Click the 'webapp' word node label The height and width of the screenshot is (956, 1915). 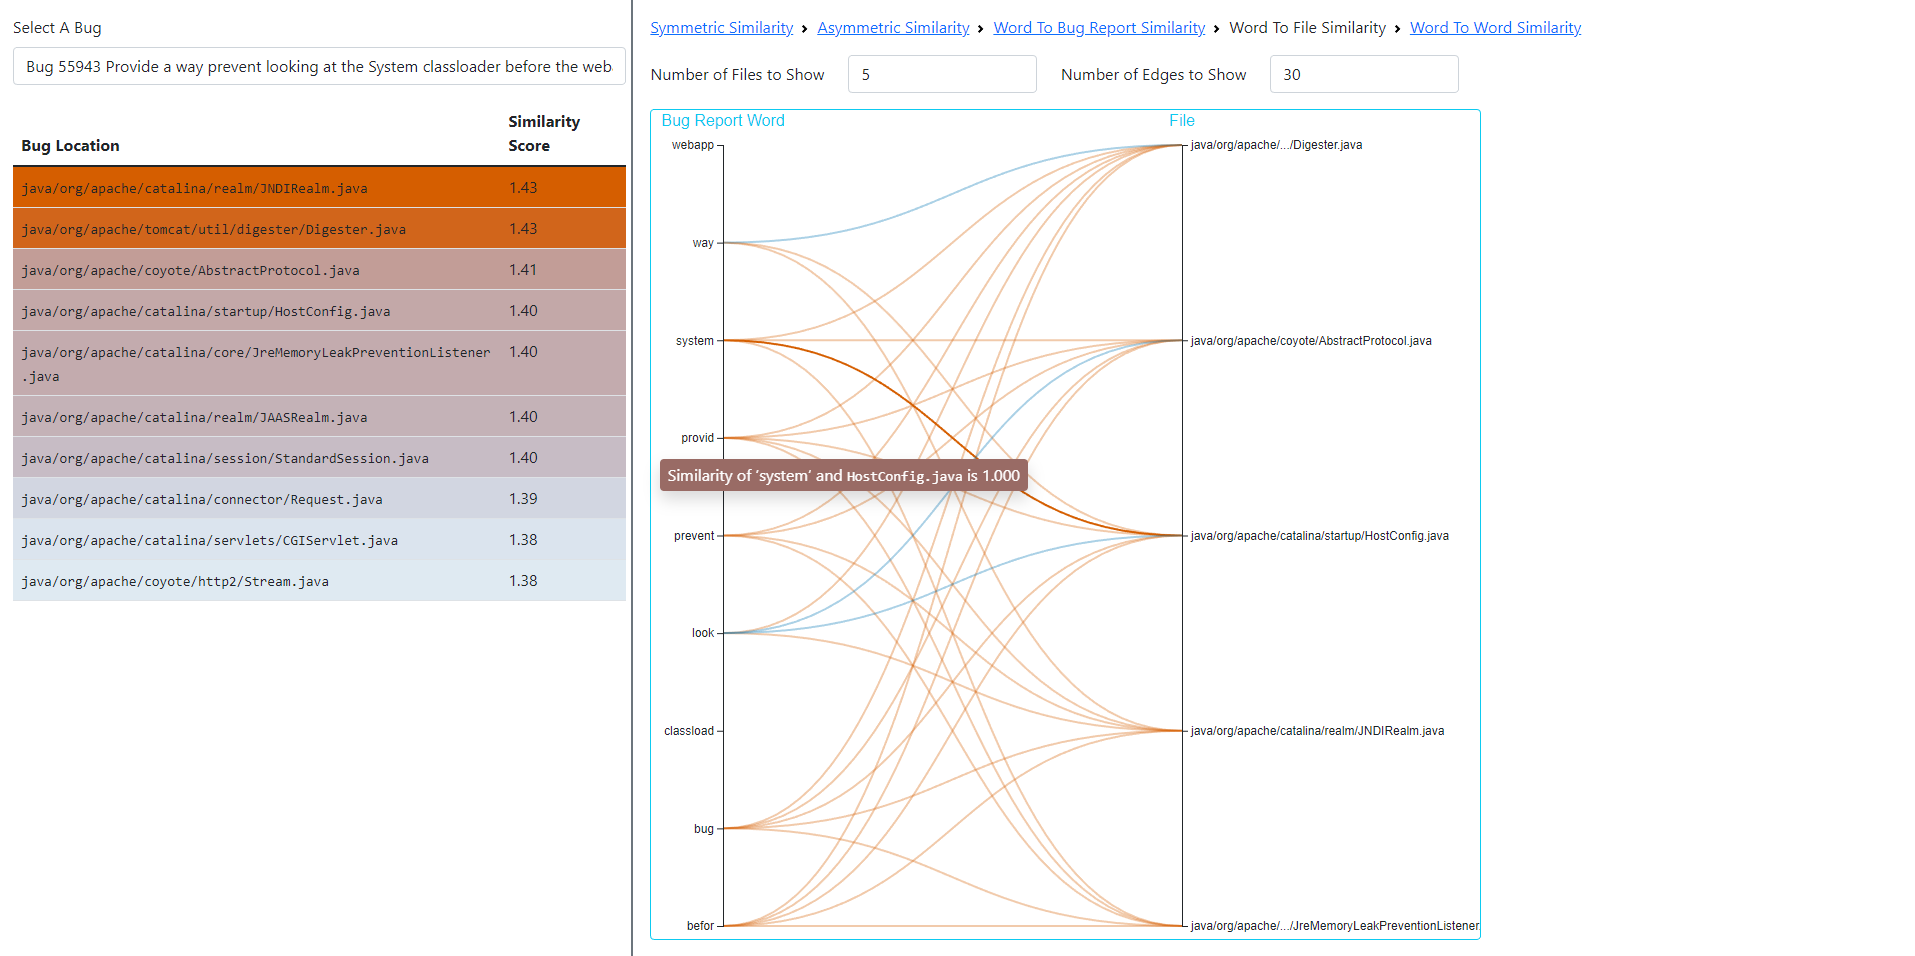click(x=693, y=145)
